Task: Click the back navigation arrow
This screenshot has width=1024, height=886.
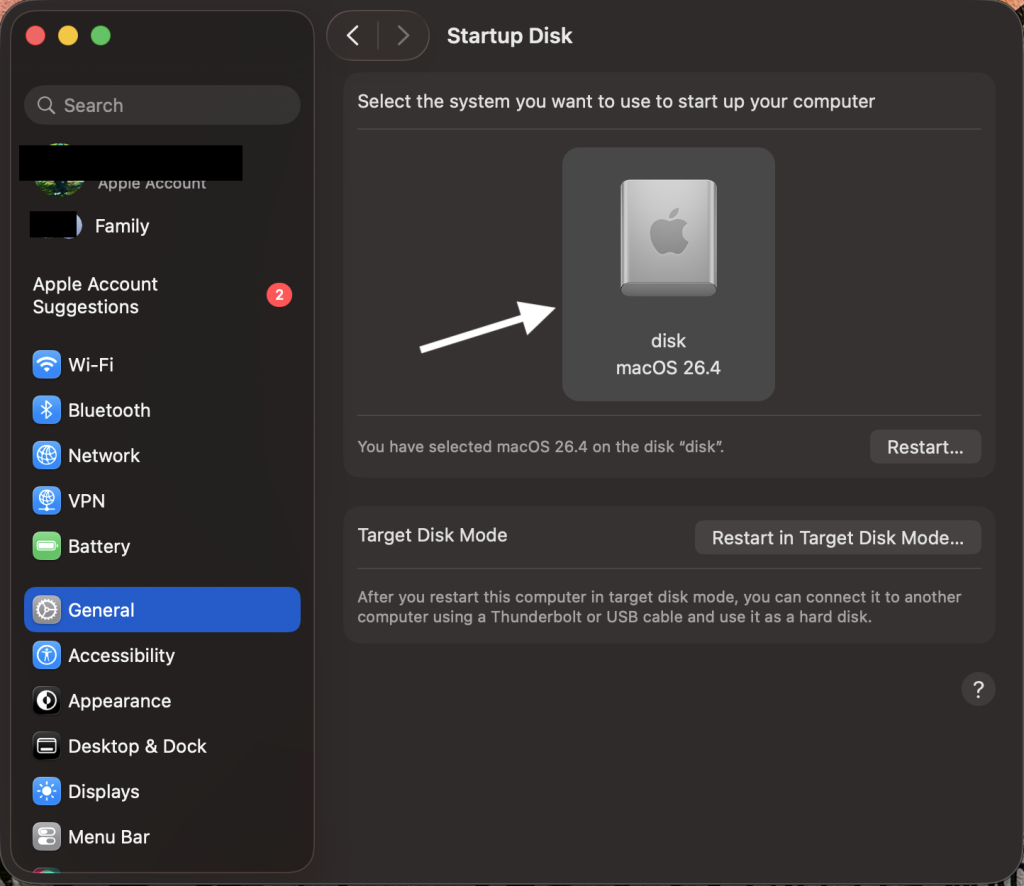Action: pos(352,35)
